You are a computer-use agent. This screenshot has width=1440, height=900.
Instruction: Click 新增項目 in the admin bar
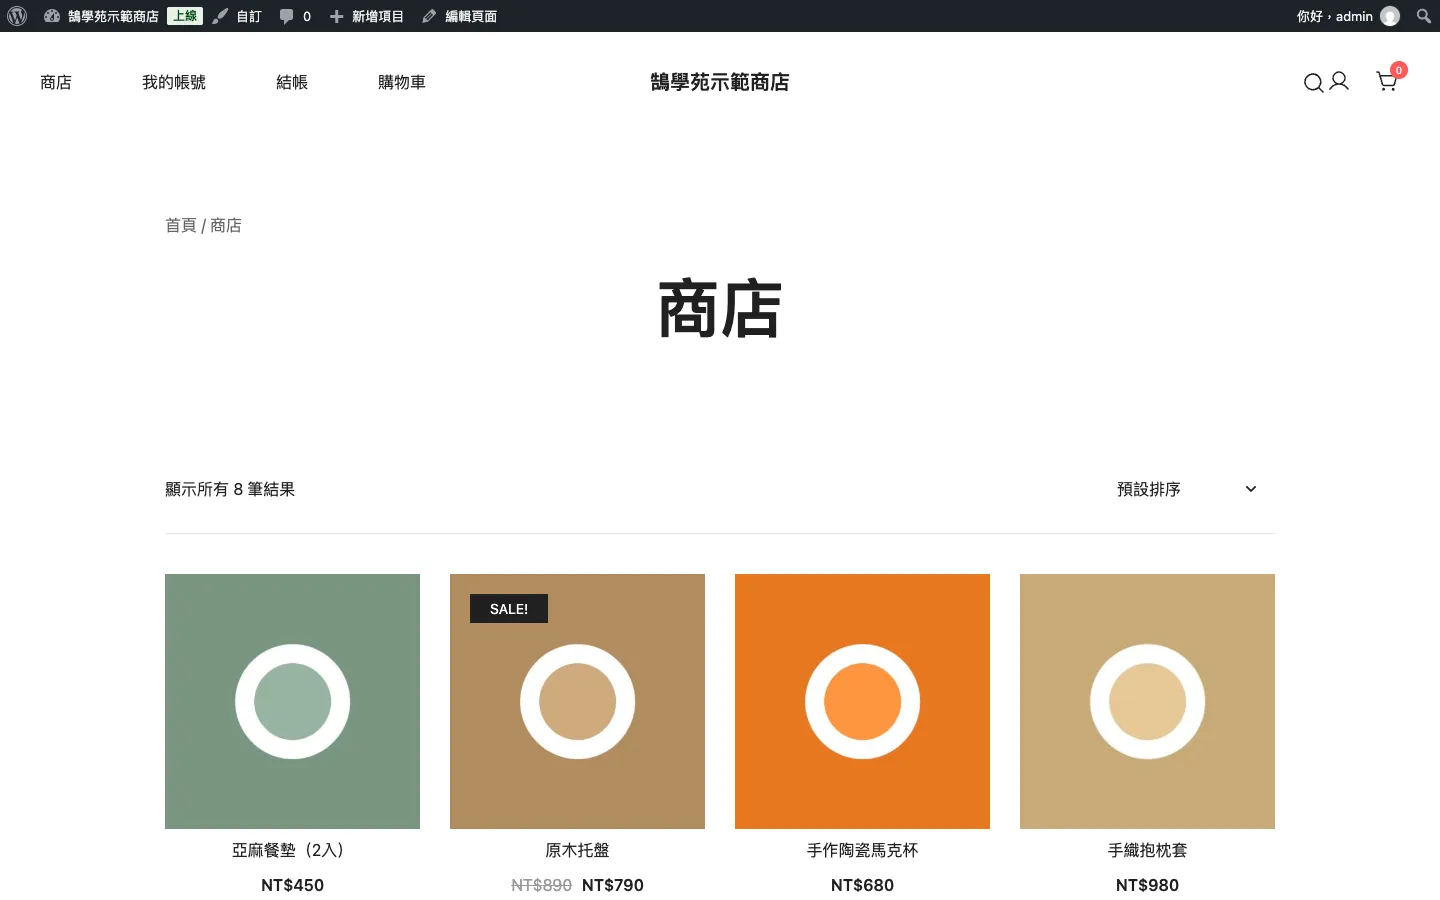pyautogui.click(x=378, y=16)
